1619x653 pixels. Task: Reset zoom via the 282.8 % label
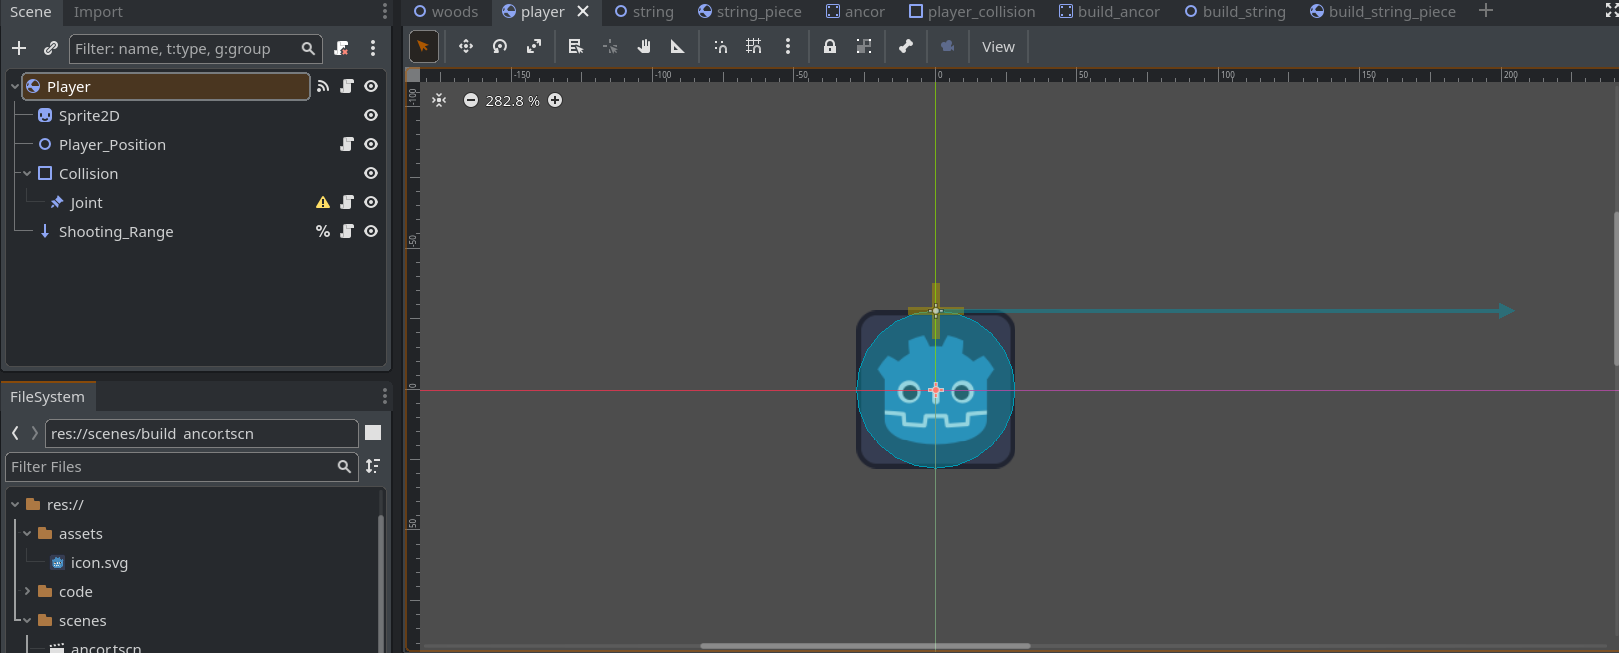[512, 100]
